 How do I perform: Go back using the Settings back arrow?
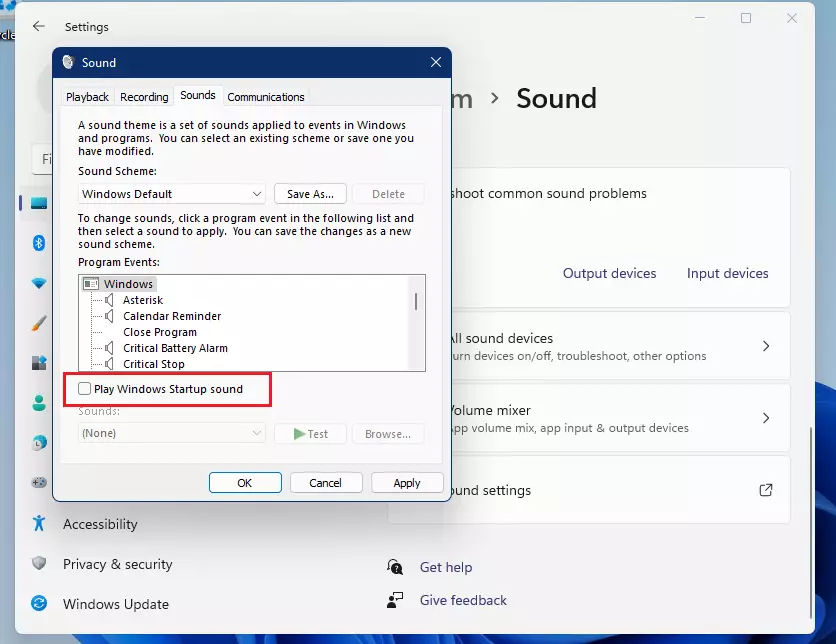[x=38, y=26]
